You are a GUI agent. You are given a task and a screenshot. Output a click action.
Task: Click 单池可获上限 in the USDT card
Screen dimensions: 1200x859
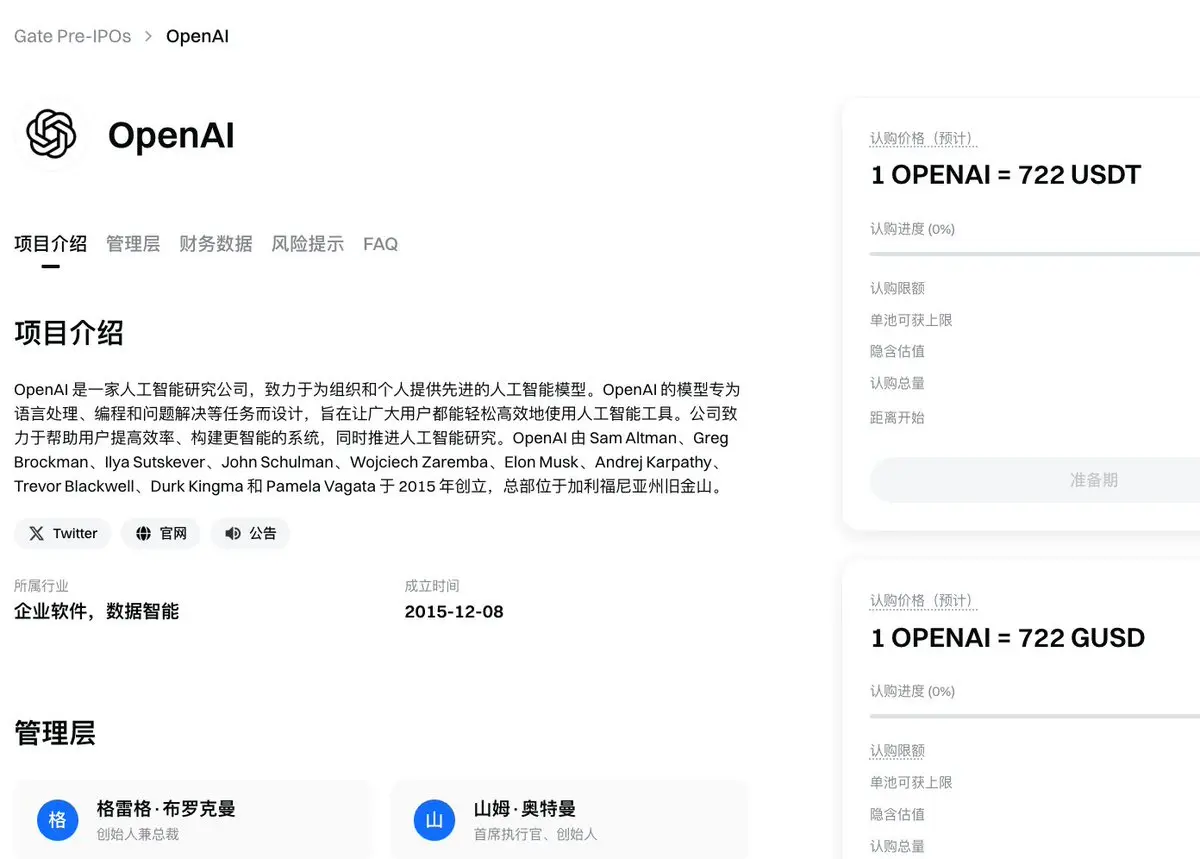pos(911,320)
